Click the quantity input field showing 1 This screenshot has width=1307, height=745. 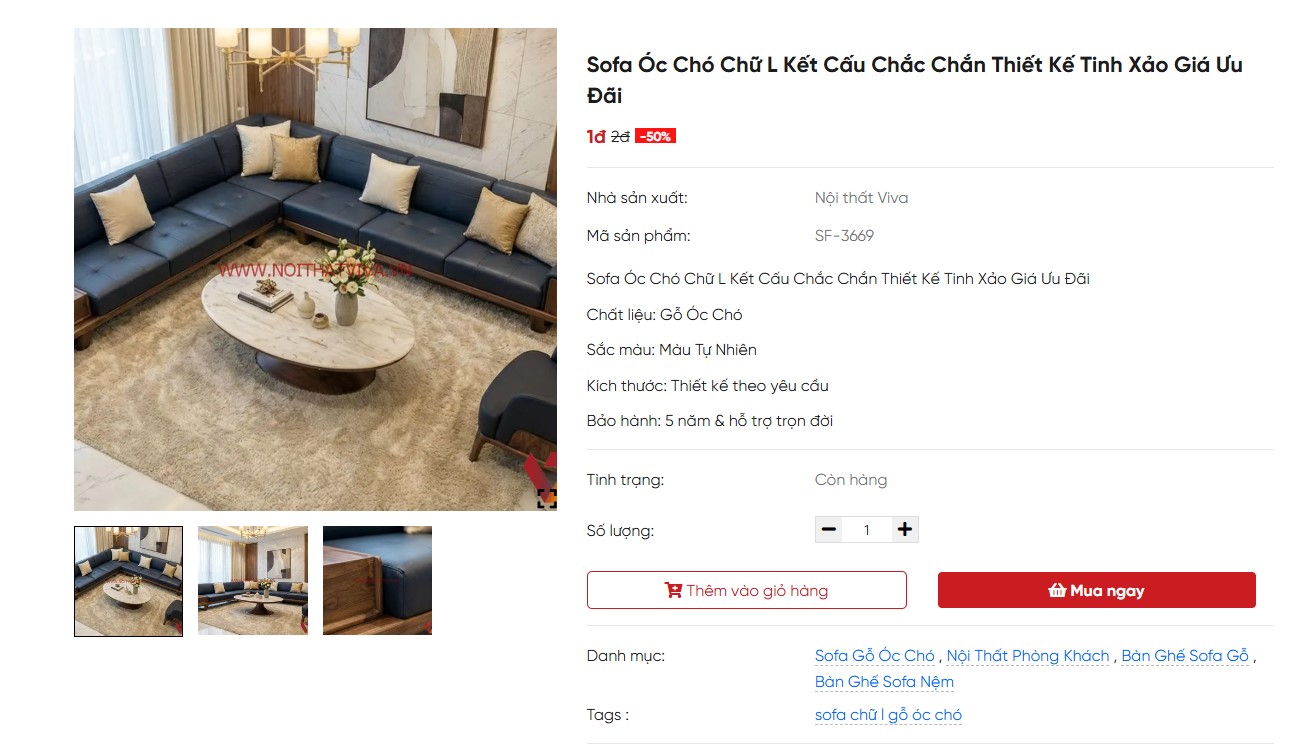point(867,530)
